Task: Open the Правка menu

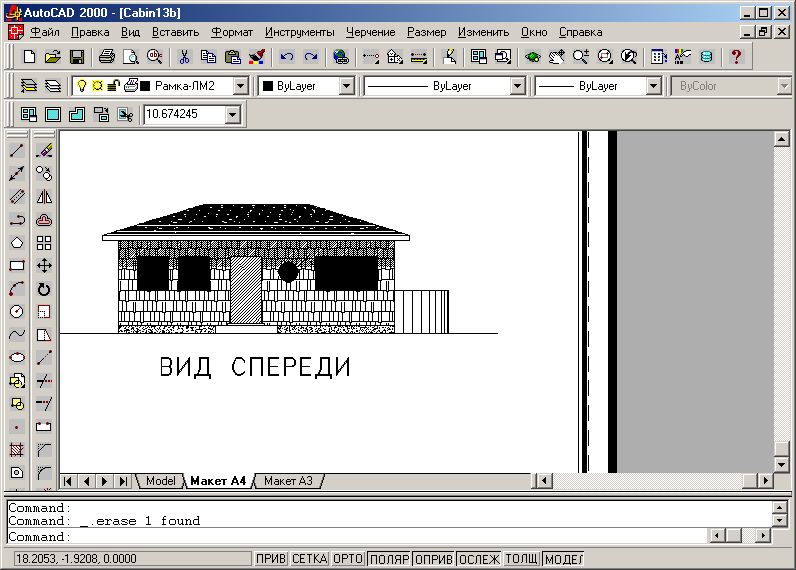Action: coord(90,32)
